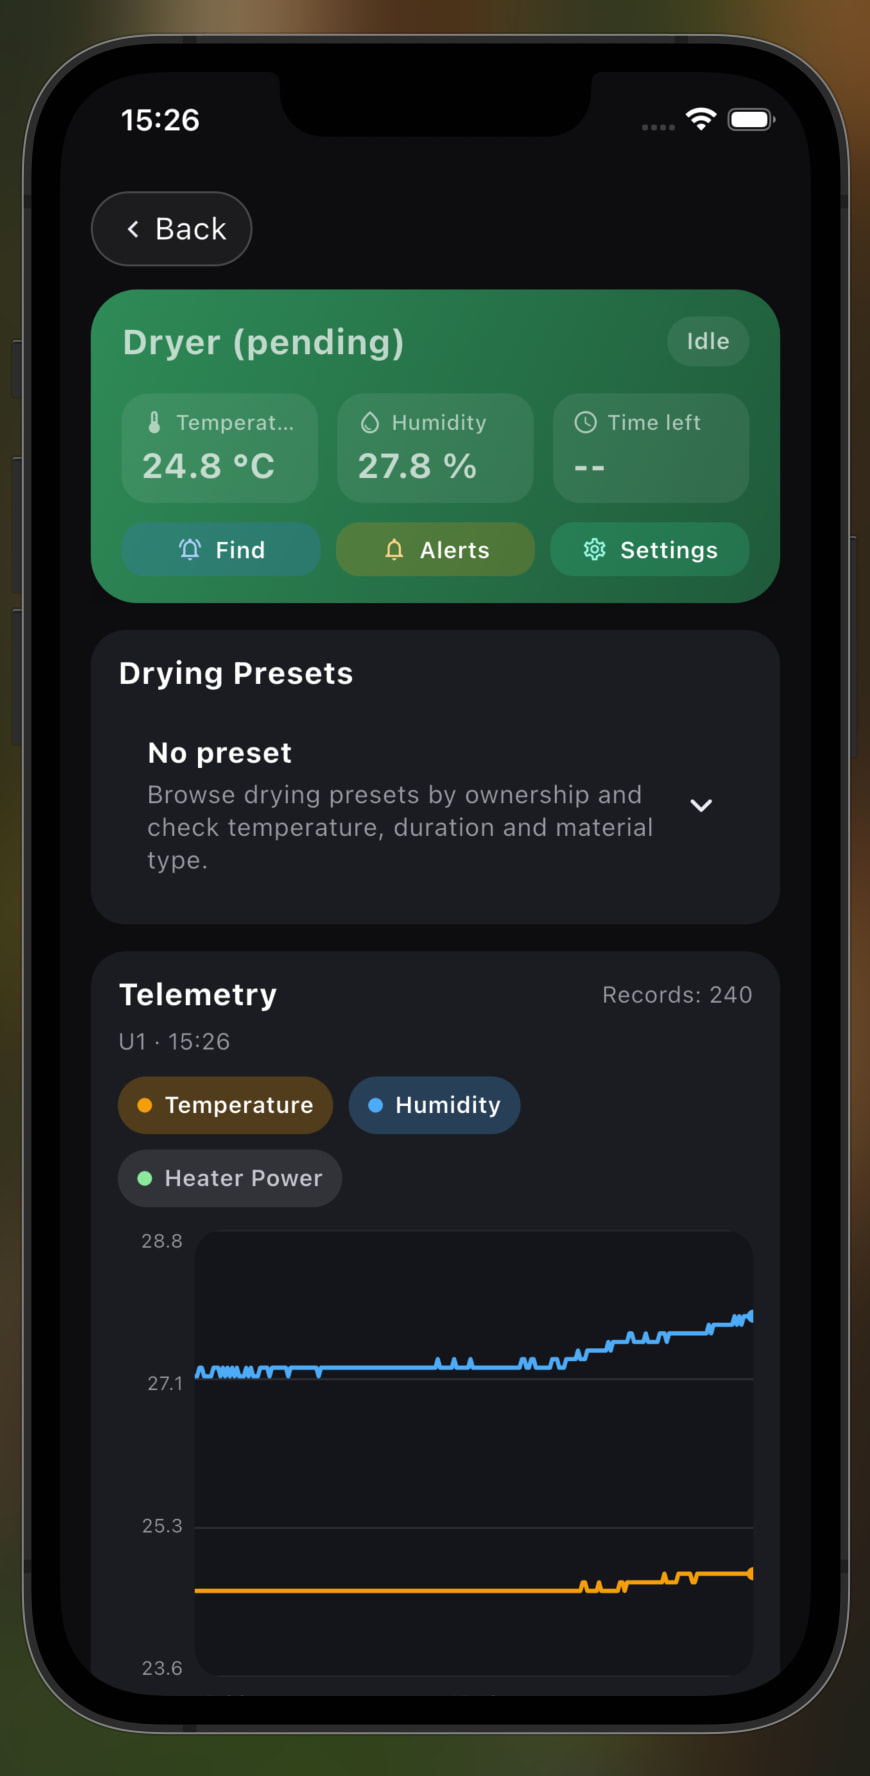The image size is (870, 1776).
Task: Tap the Time left card
Action: pos(650,447)
